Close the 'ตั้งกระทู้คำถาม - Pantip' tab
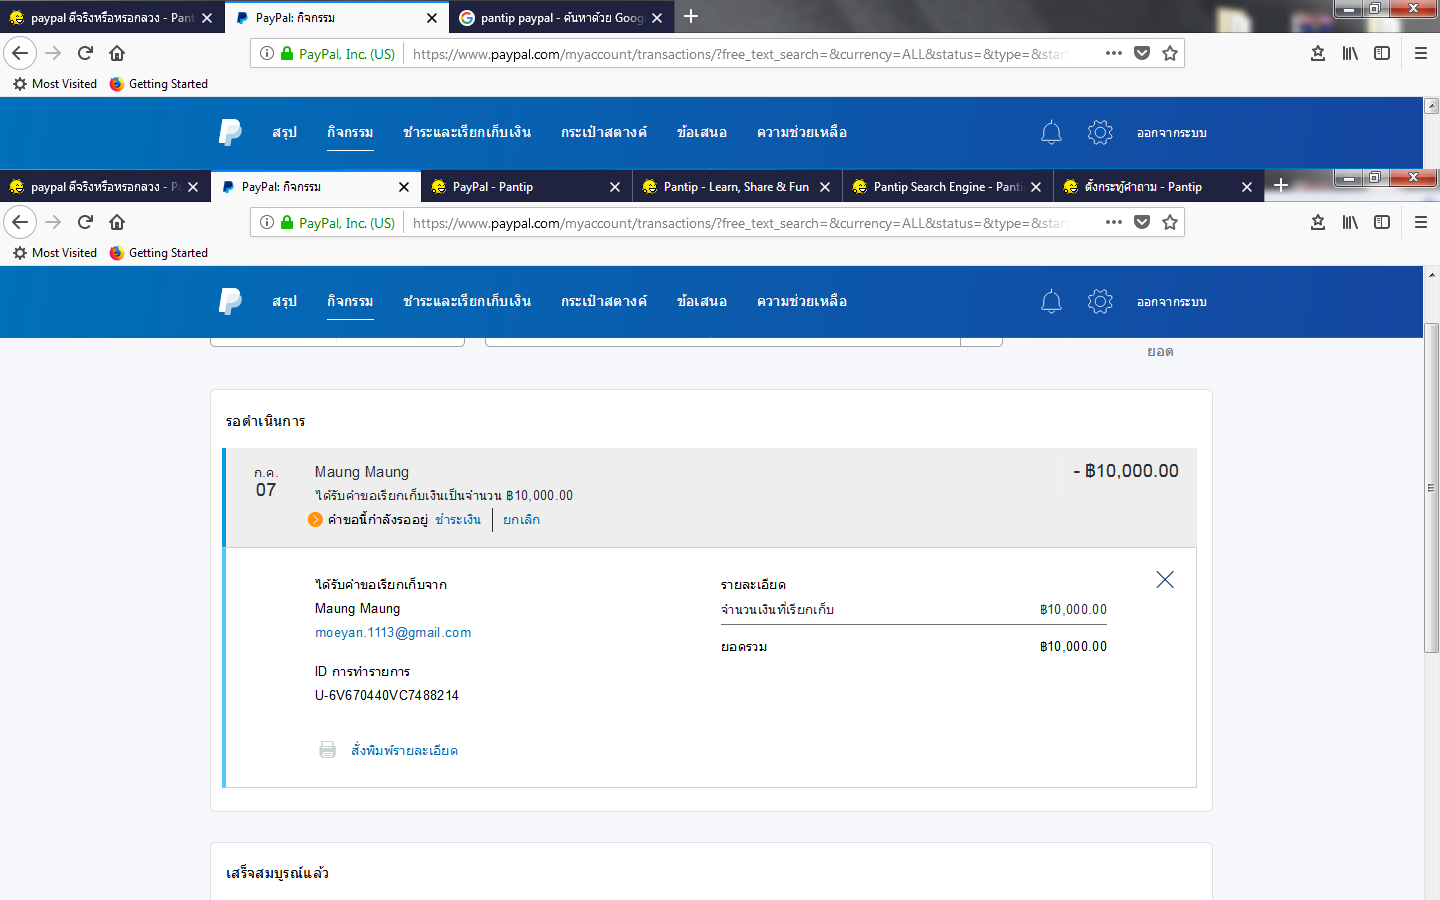The width and height of the screenshot is (1440, 900). (x=1247, y=187)
